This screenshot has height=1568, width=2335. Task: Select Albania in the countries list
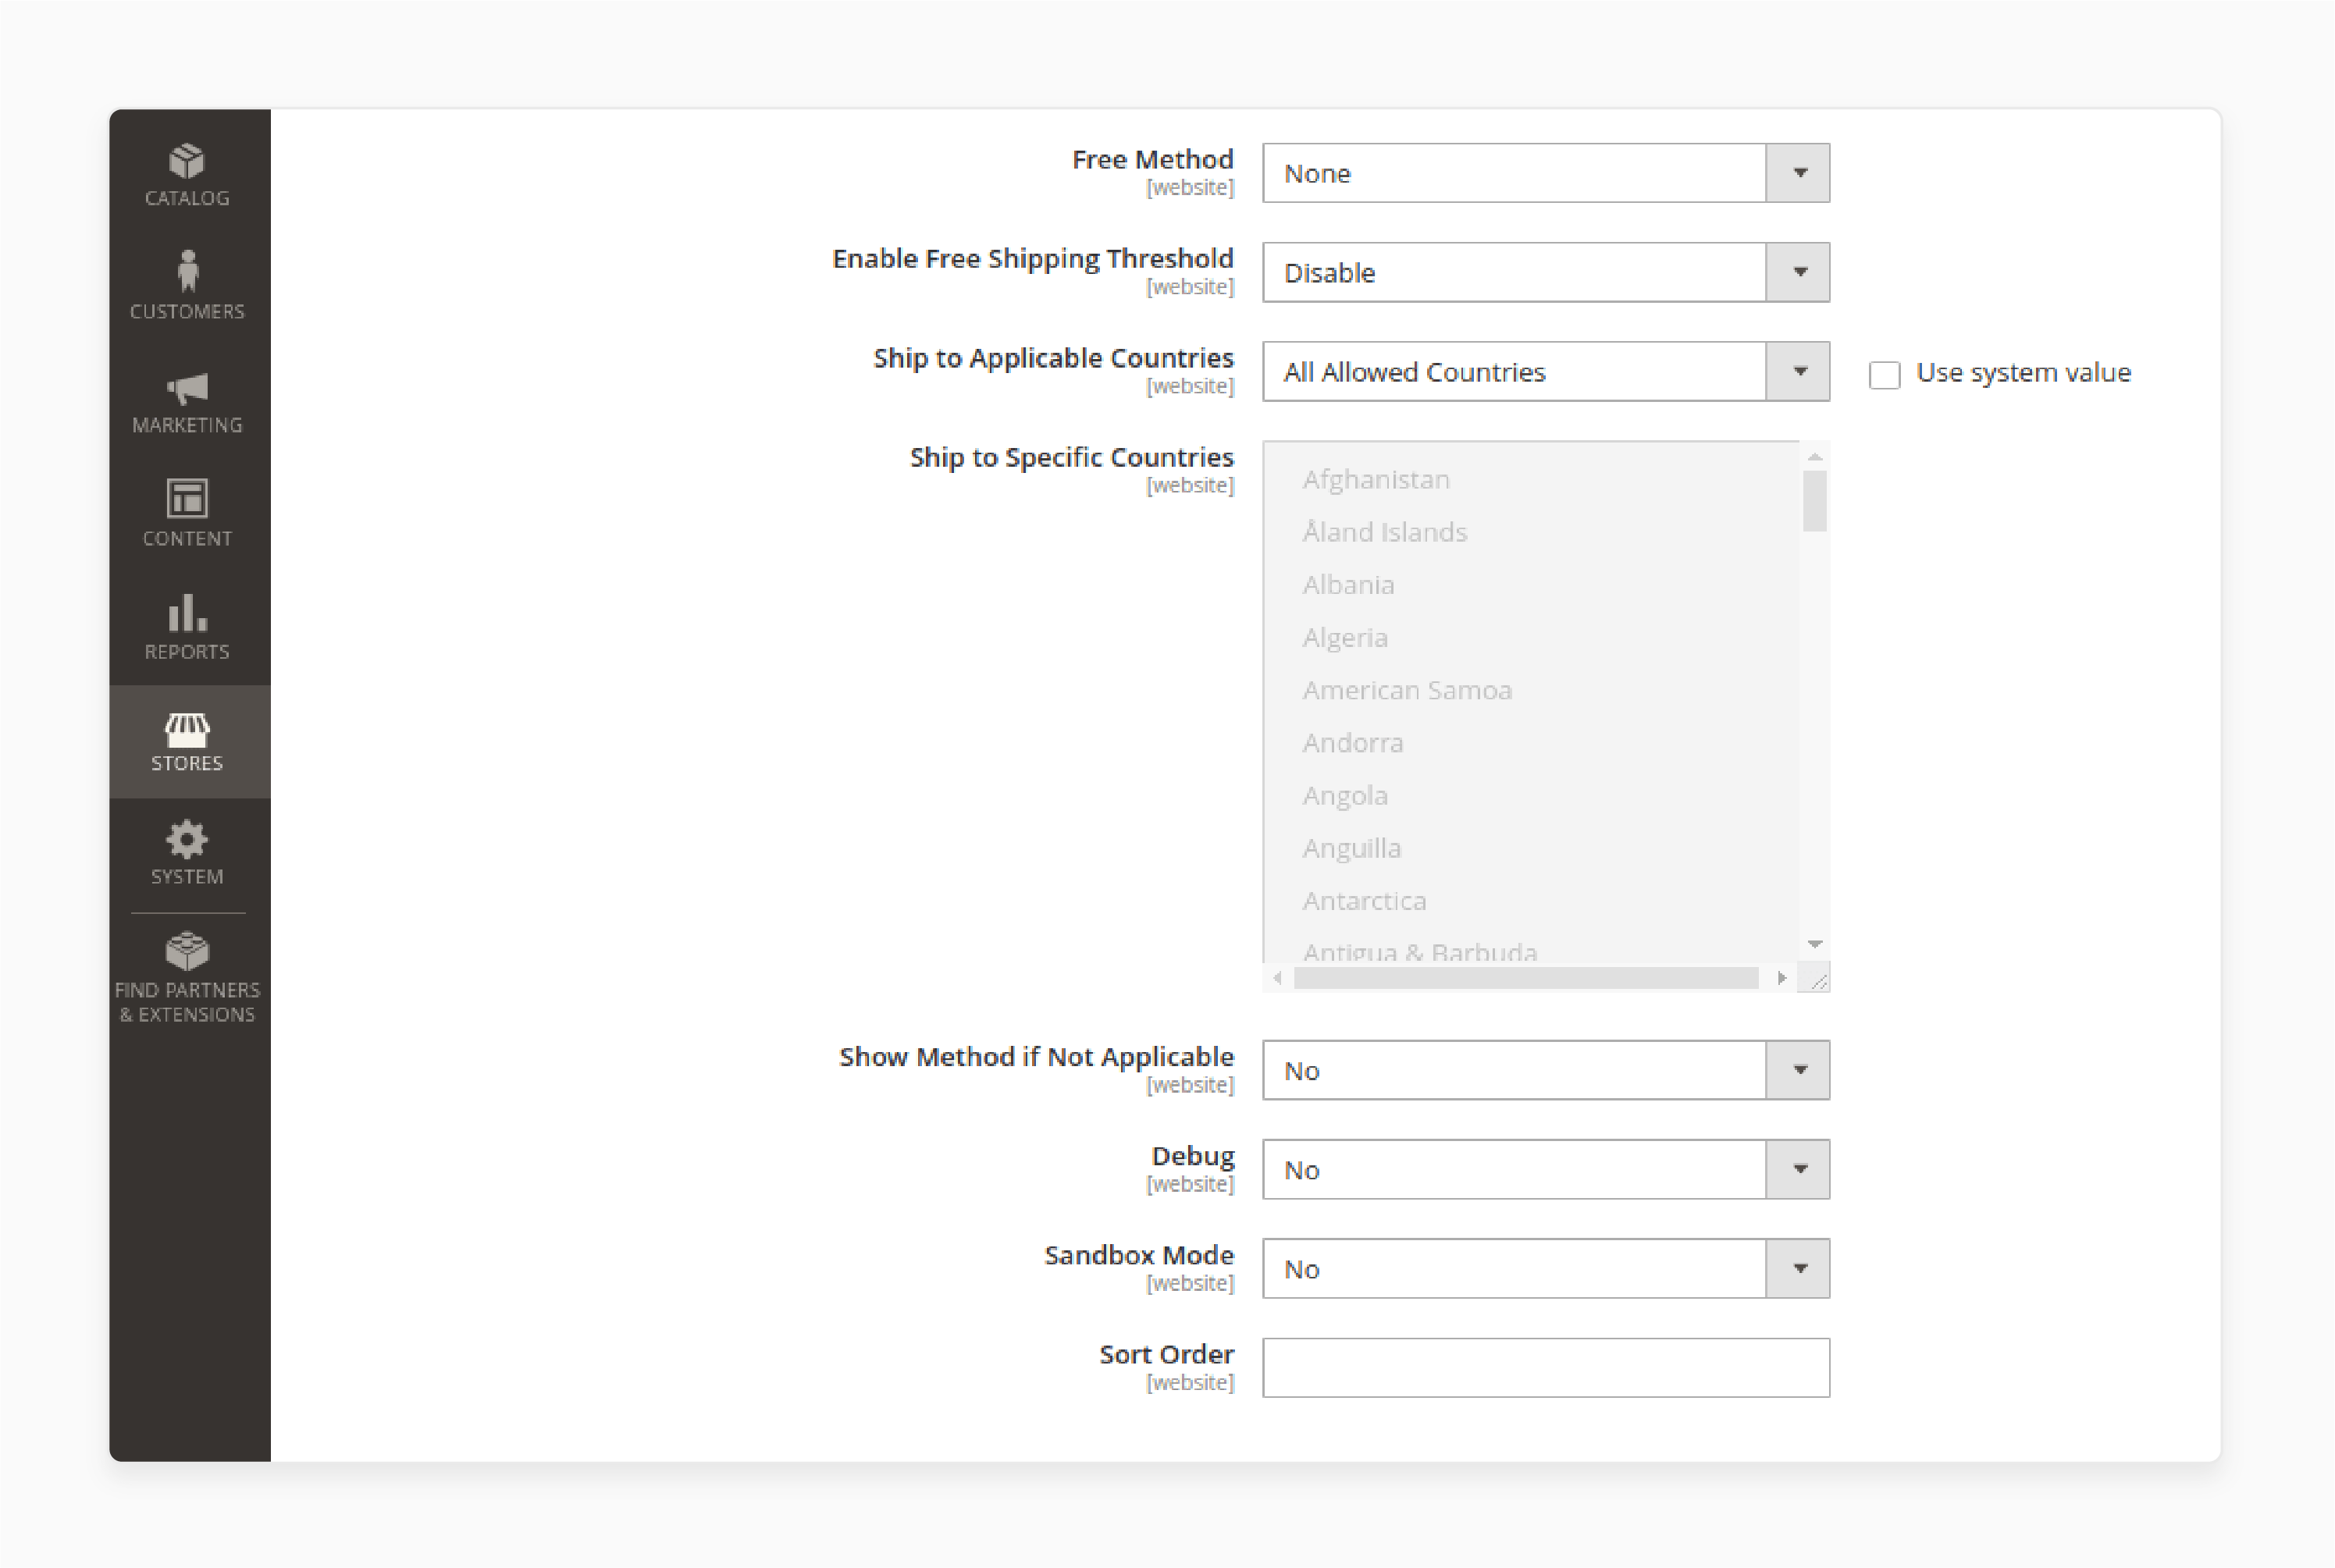[1348, 585]
